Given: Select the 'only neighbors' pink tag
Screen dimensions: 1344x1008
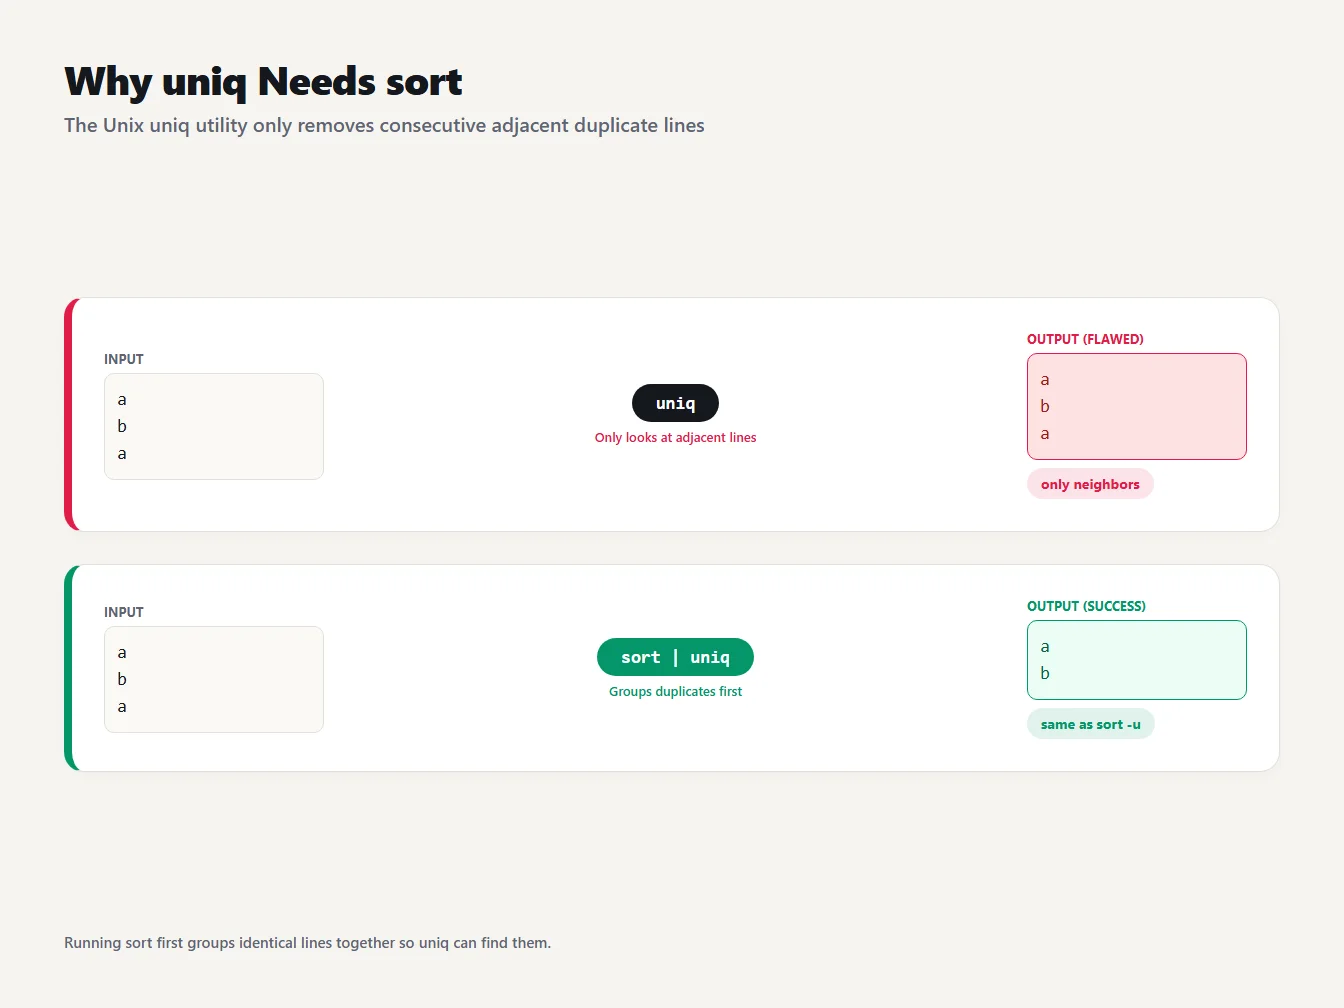Looking at the screenshot, I should click(x=1090, y=484).
